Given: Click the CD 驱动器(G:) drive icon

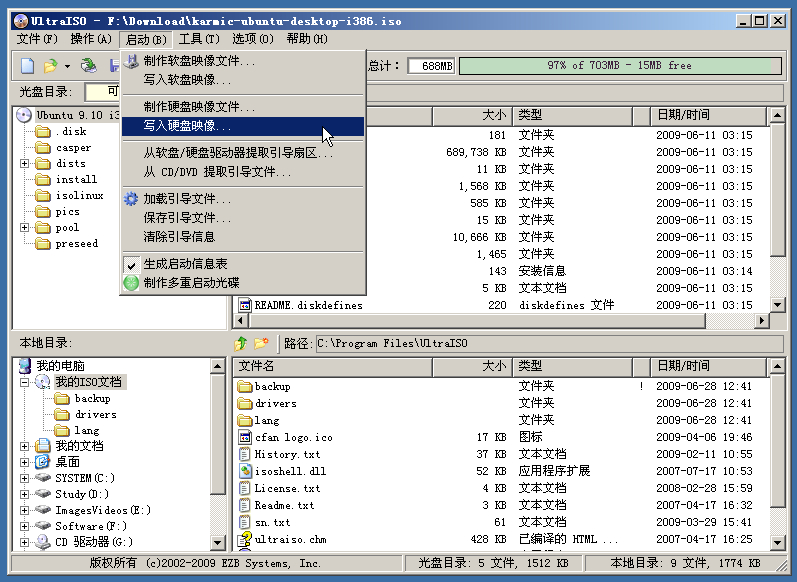Looking at the screenshot, I should coord(43,542).
